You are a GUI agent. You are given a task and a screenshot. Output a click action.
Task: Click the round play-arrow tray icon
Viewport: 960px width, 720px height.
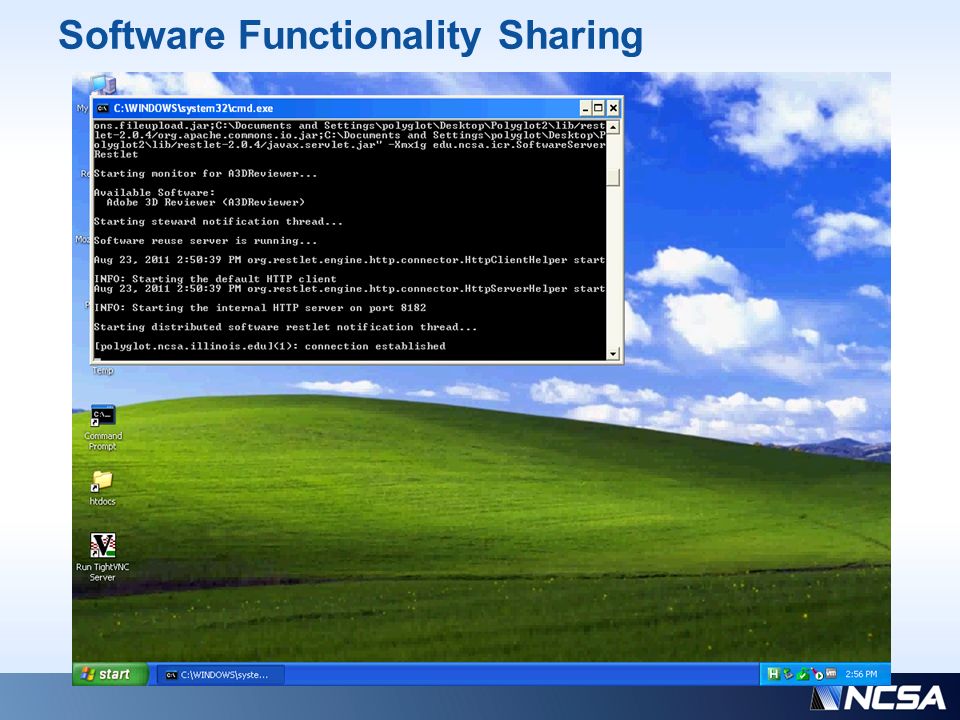click(x=817, y=674)
